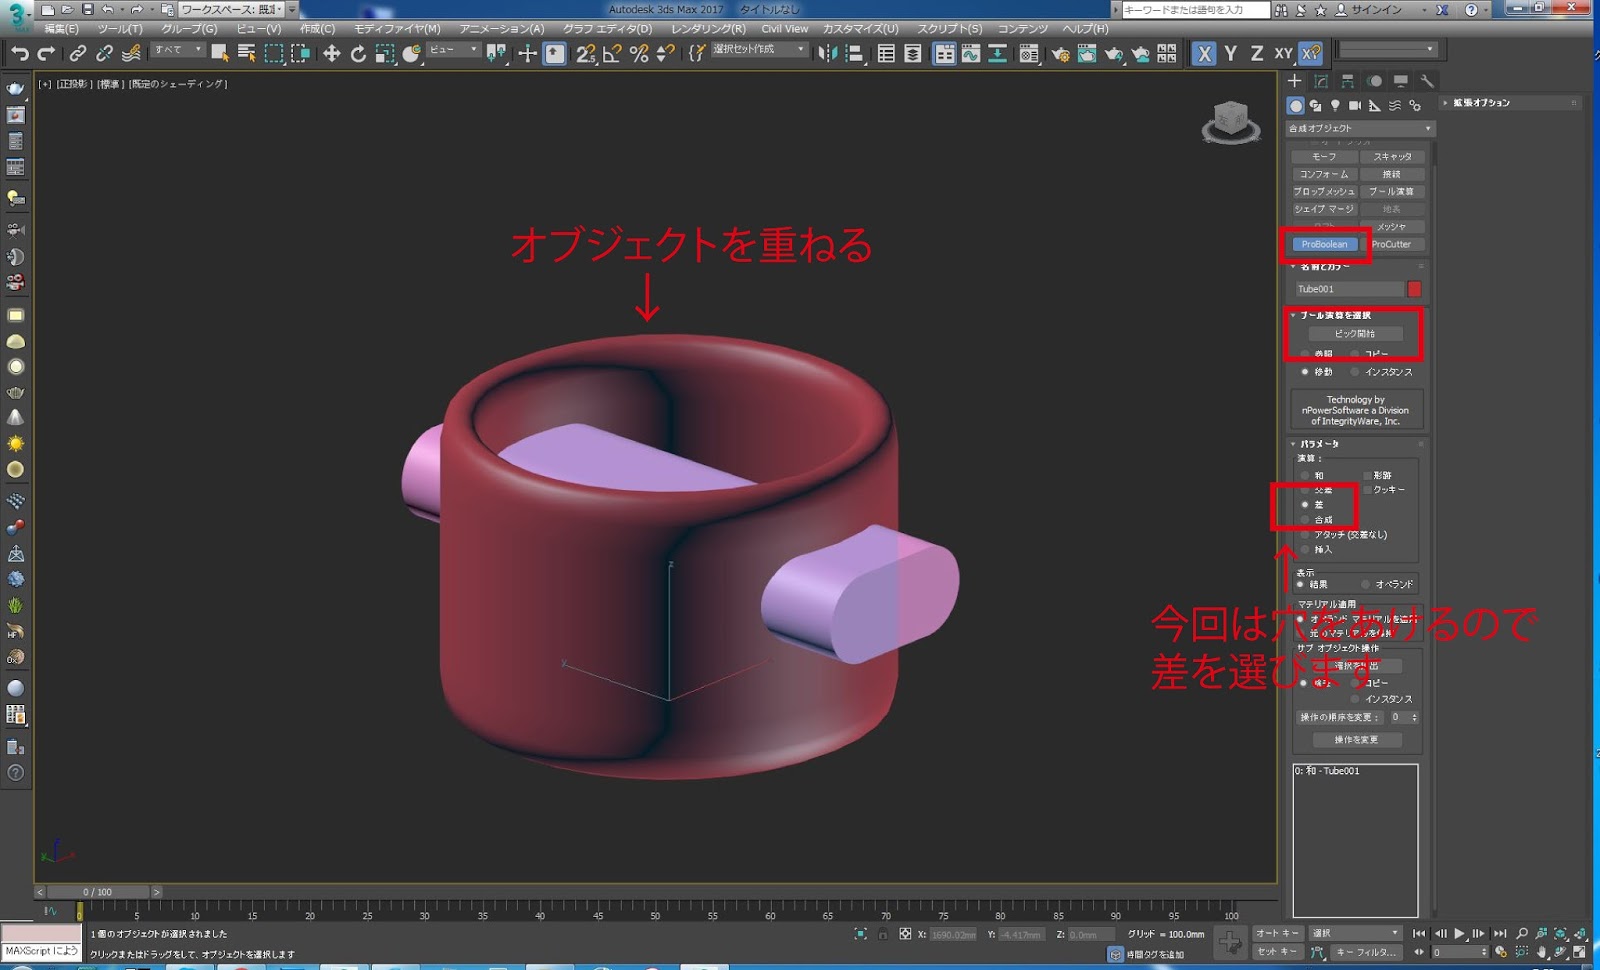
Task: Open the red object color swatch
Action: pos(1414,289)
